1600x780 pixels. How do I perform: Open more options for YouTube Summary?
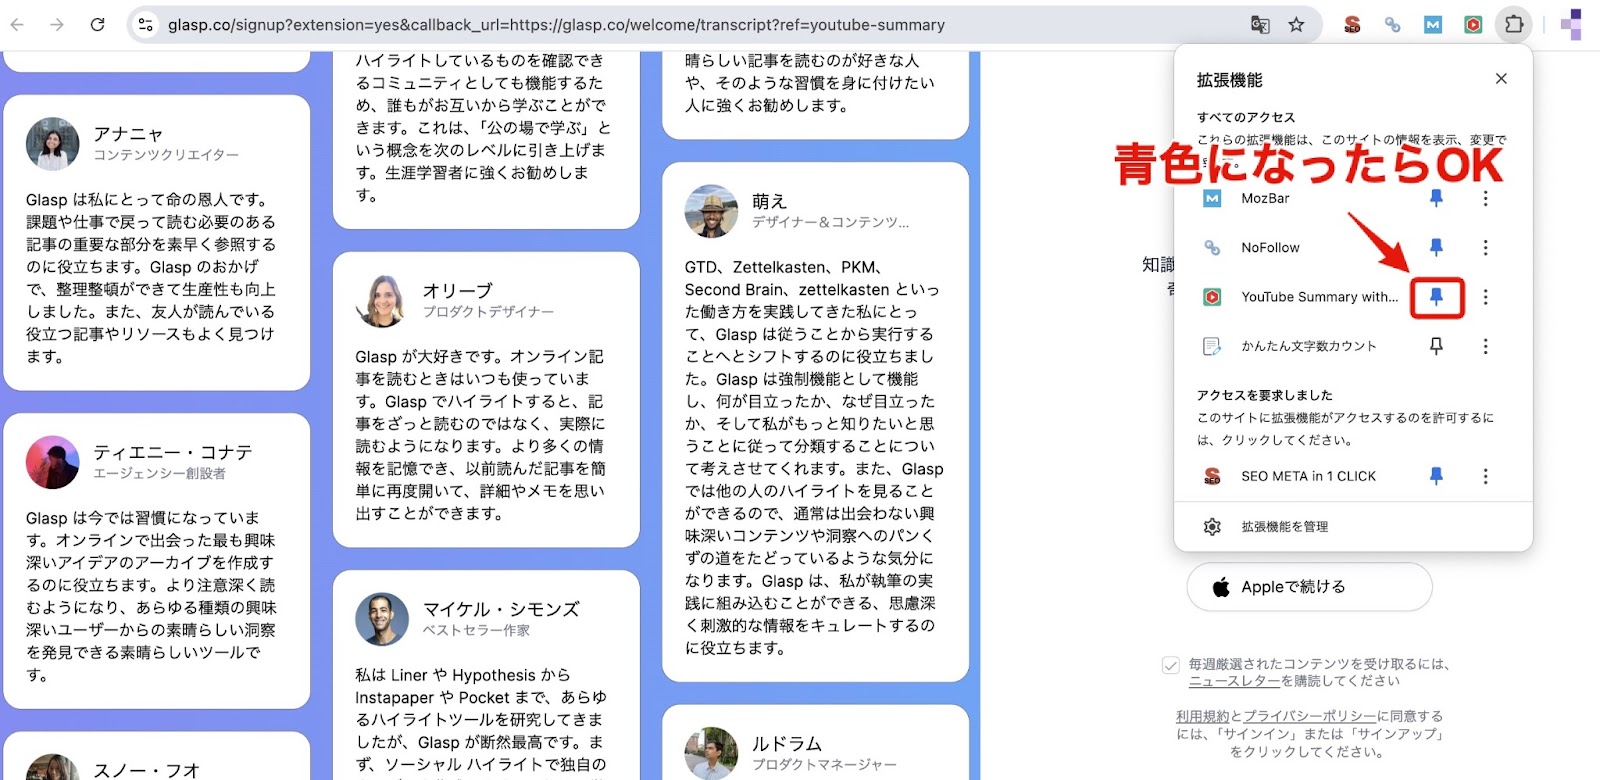(x=1485, y=297)
